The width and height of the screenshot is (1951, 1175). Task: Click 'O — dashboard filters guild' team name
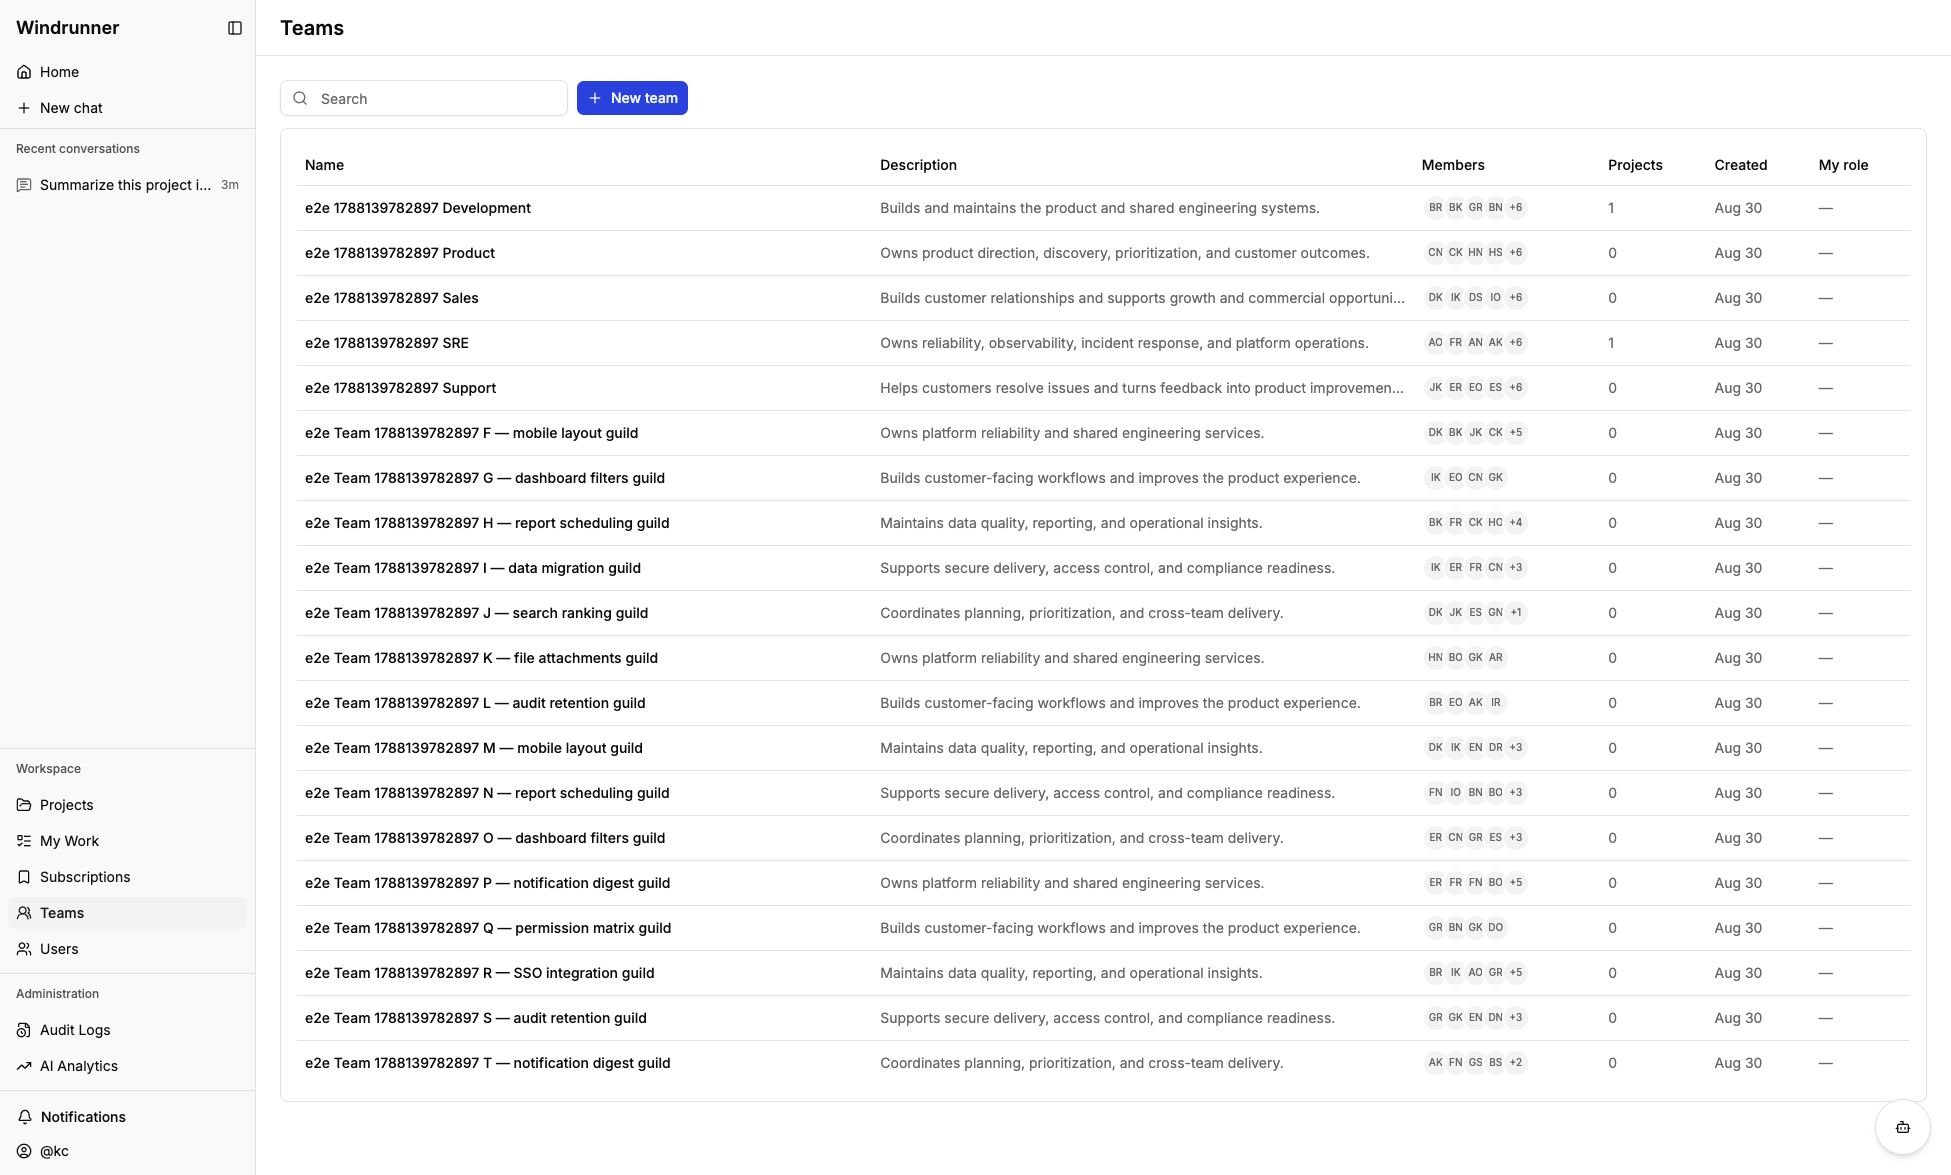pos(485,838)
